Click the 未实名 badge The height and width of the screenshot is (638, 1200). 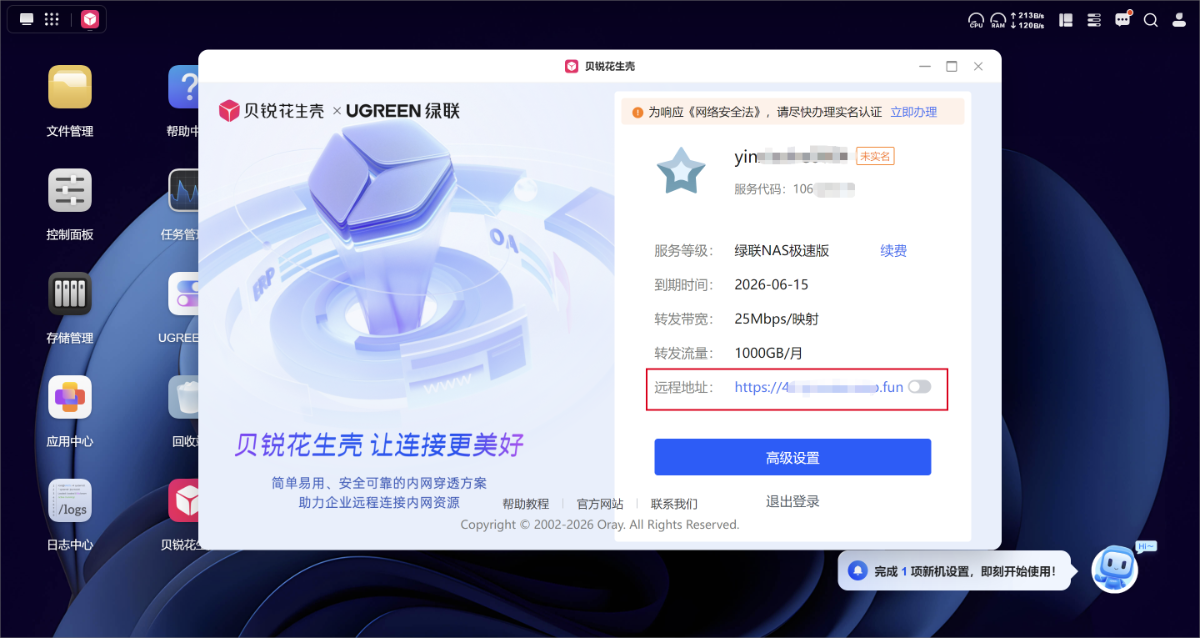click(875, 156)
